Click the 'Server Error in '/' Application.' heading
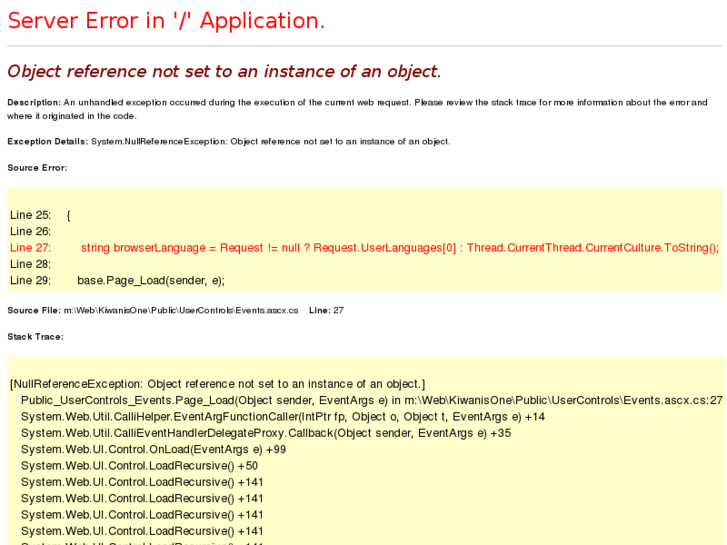The width and height of the screenshot is (727, 545). (166, 21)
